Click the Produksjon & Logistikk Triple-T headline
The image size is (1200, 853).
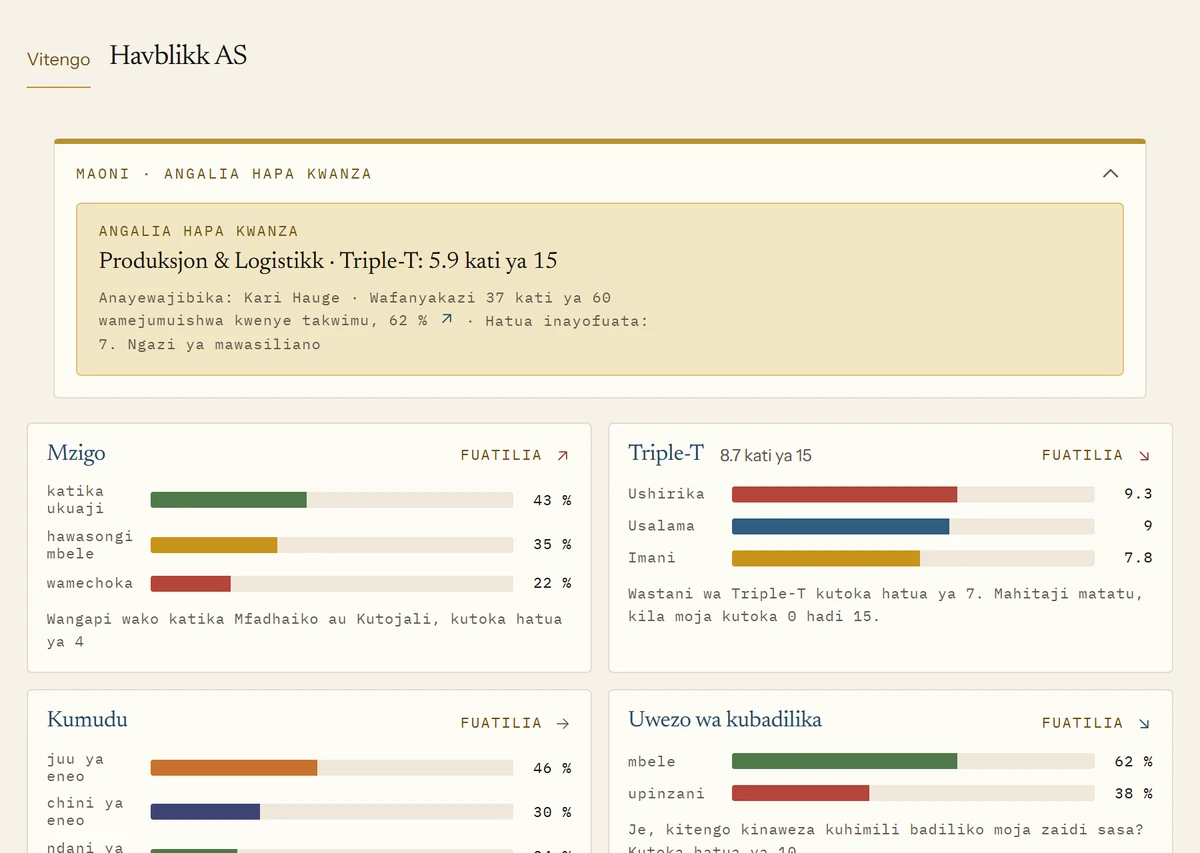[x=328, y=261]
